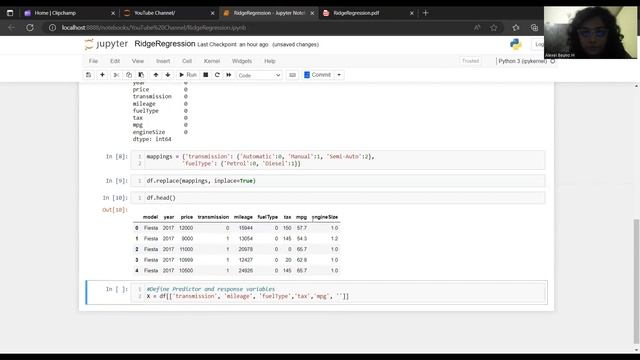Click the webcam video thumbnail overlay
The width and height of the screenshot is (640, 360).
(x=590, y=33)
